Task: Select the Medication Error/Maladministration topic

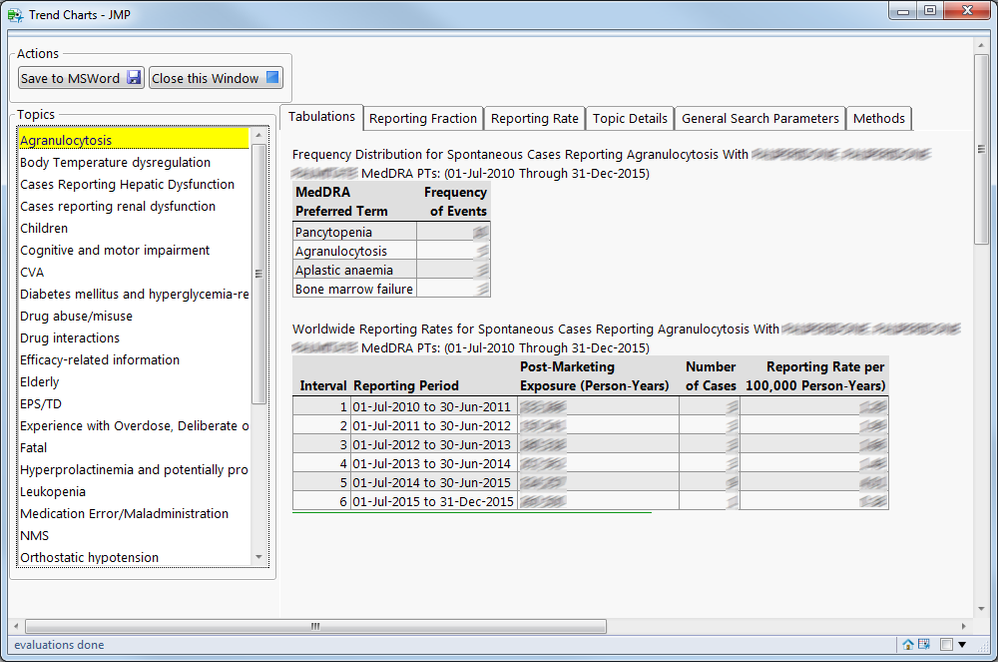Action: 124,513
